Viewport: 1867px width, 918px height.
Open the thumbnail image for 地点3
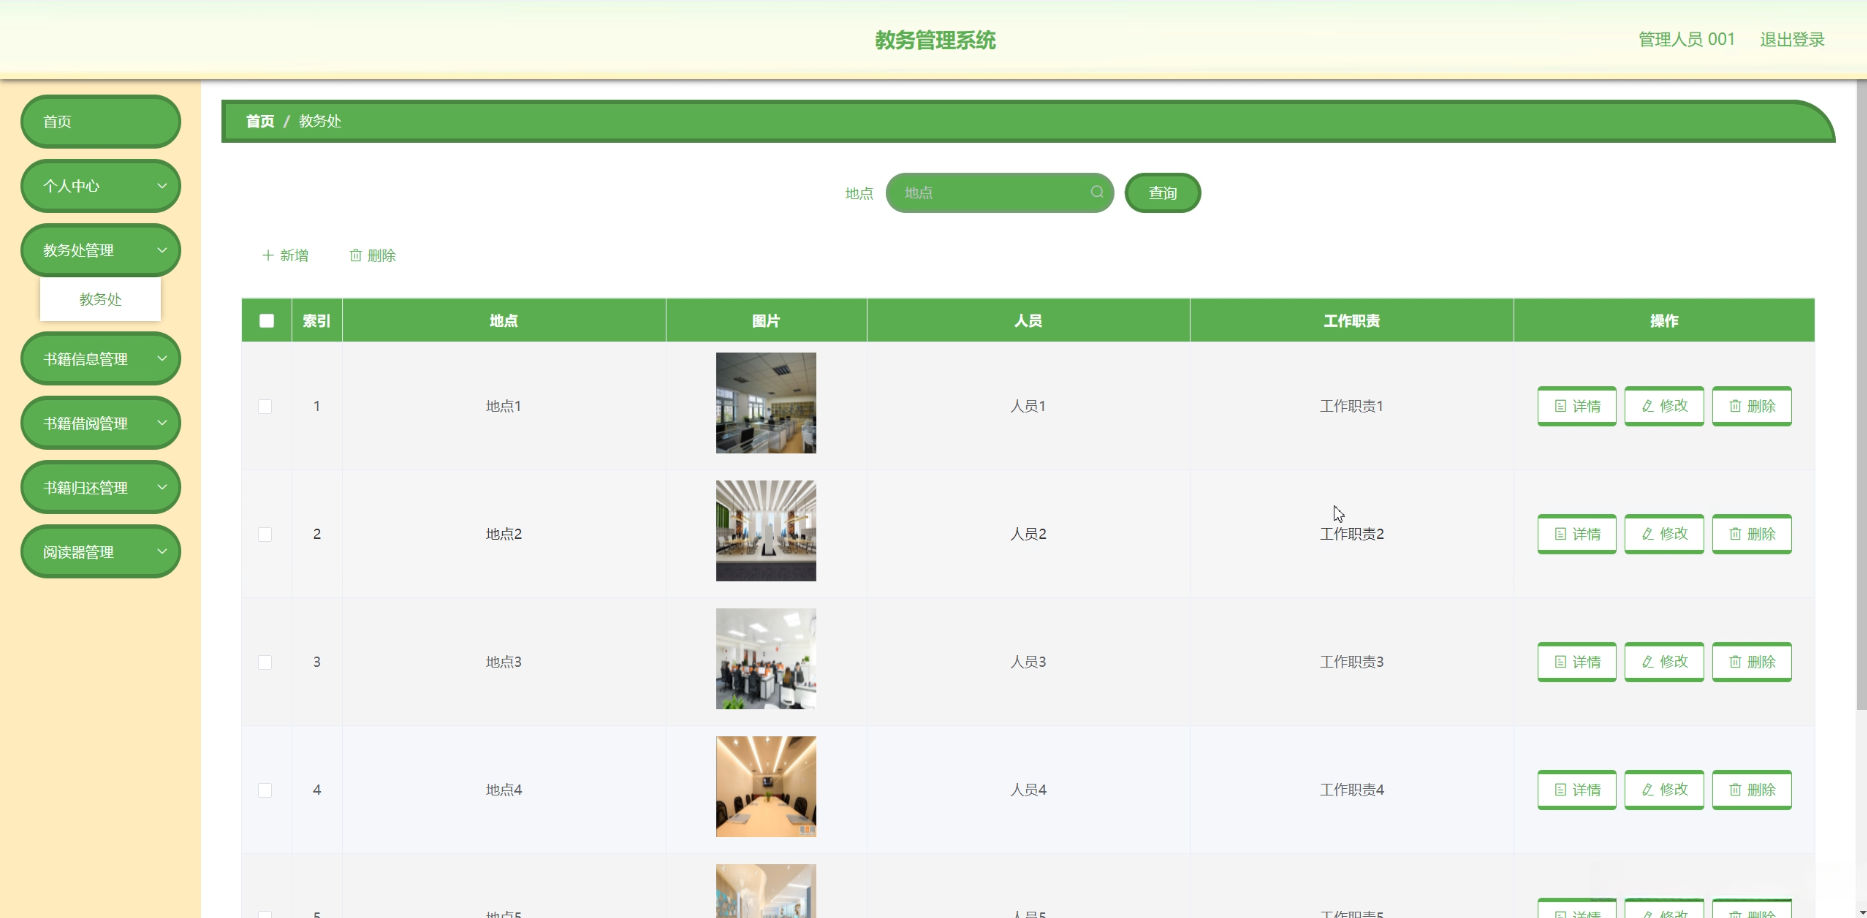pos(766,659)
